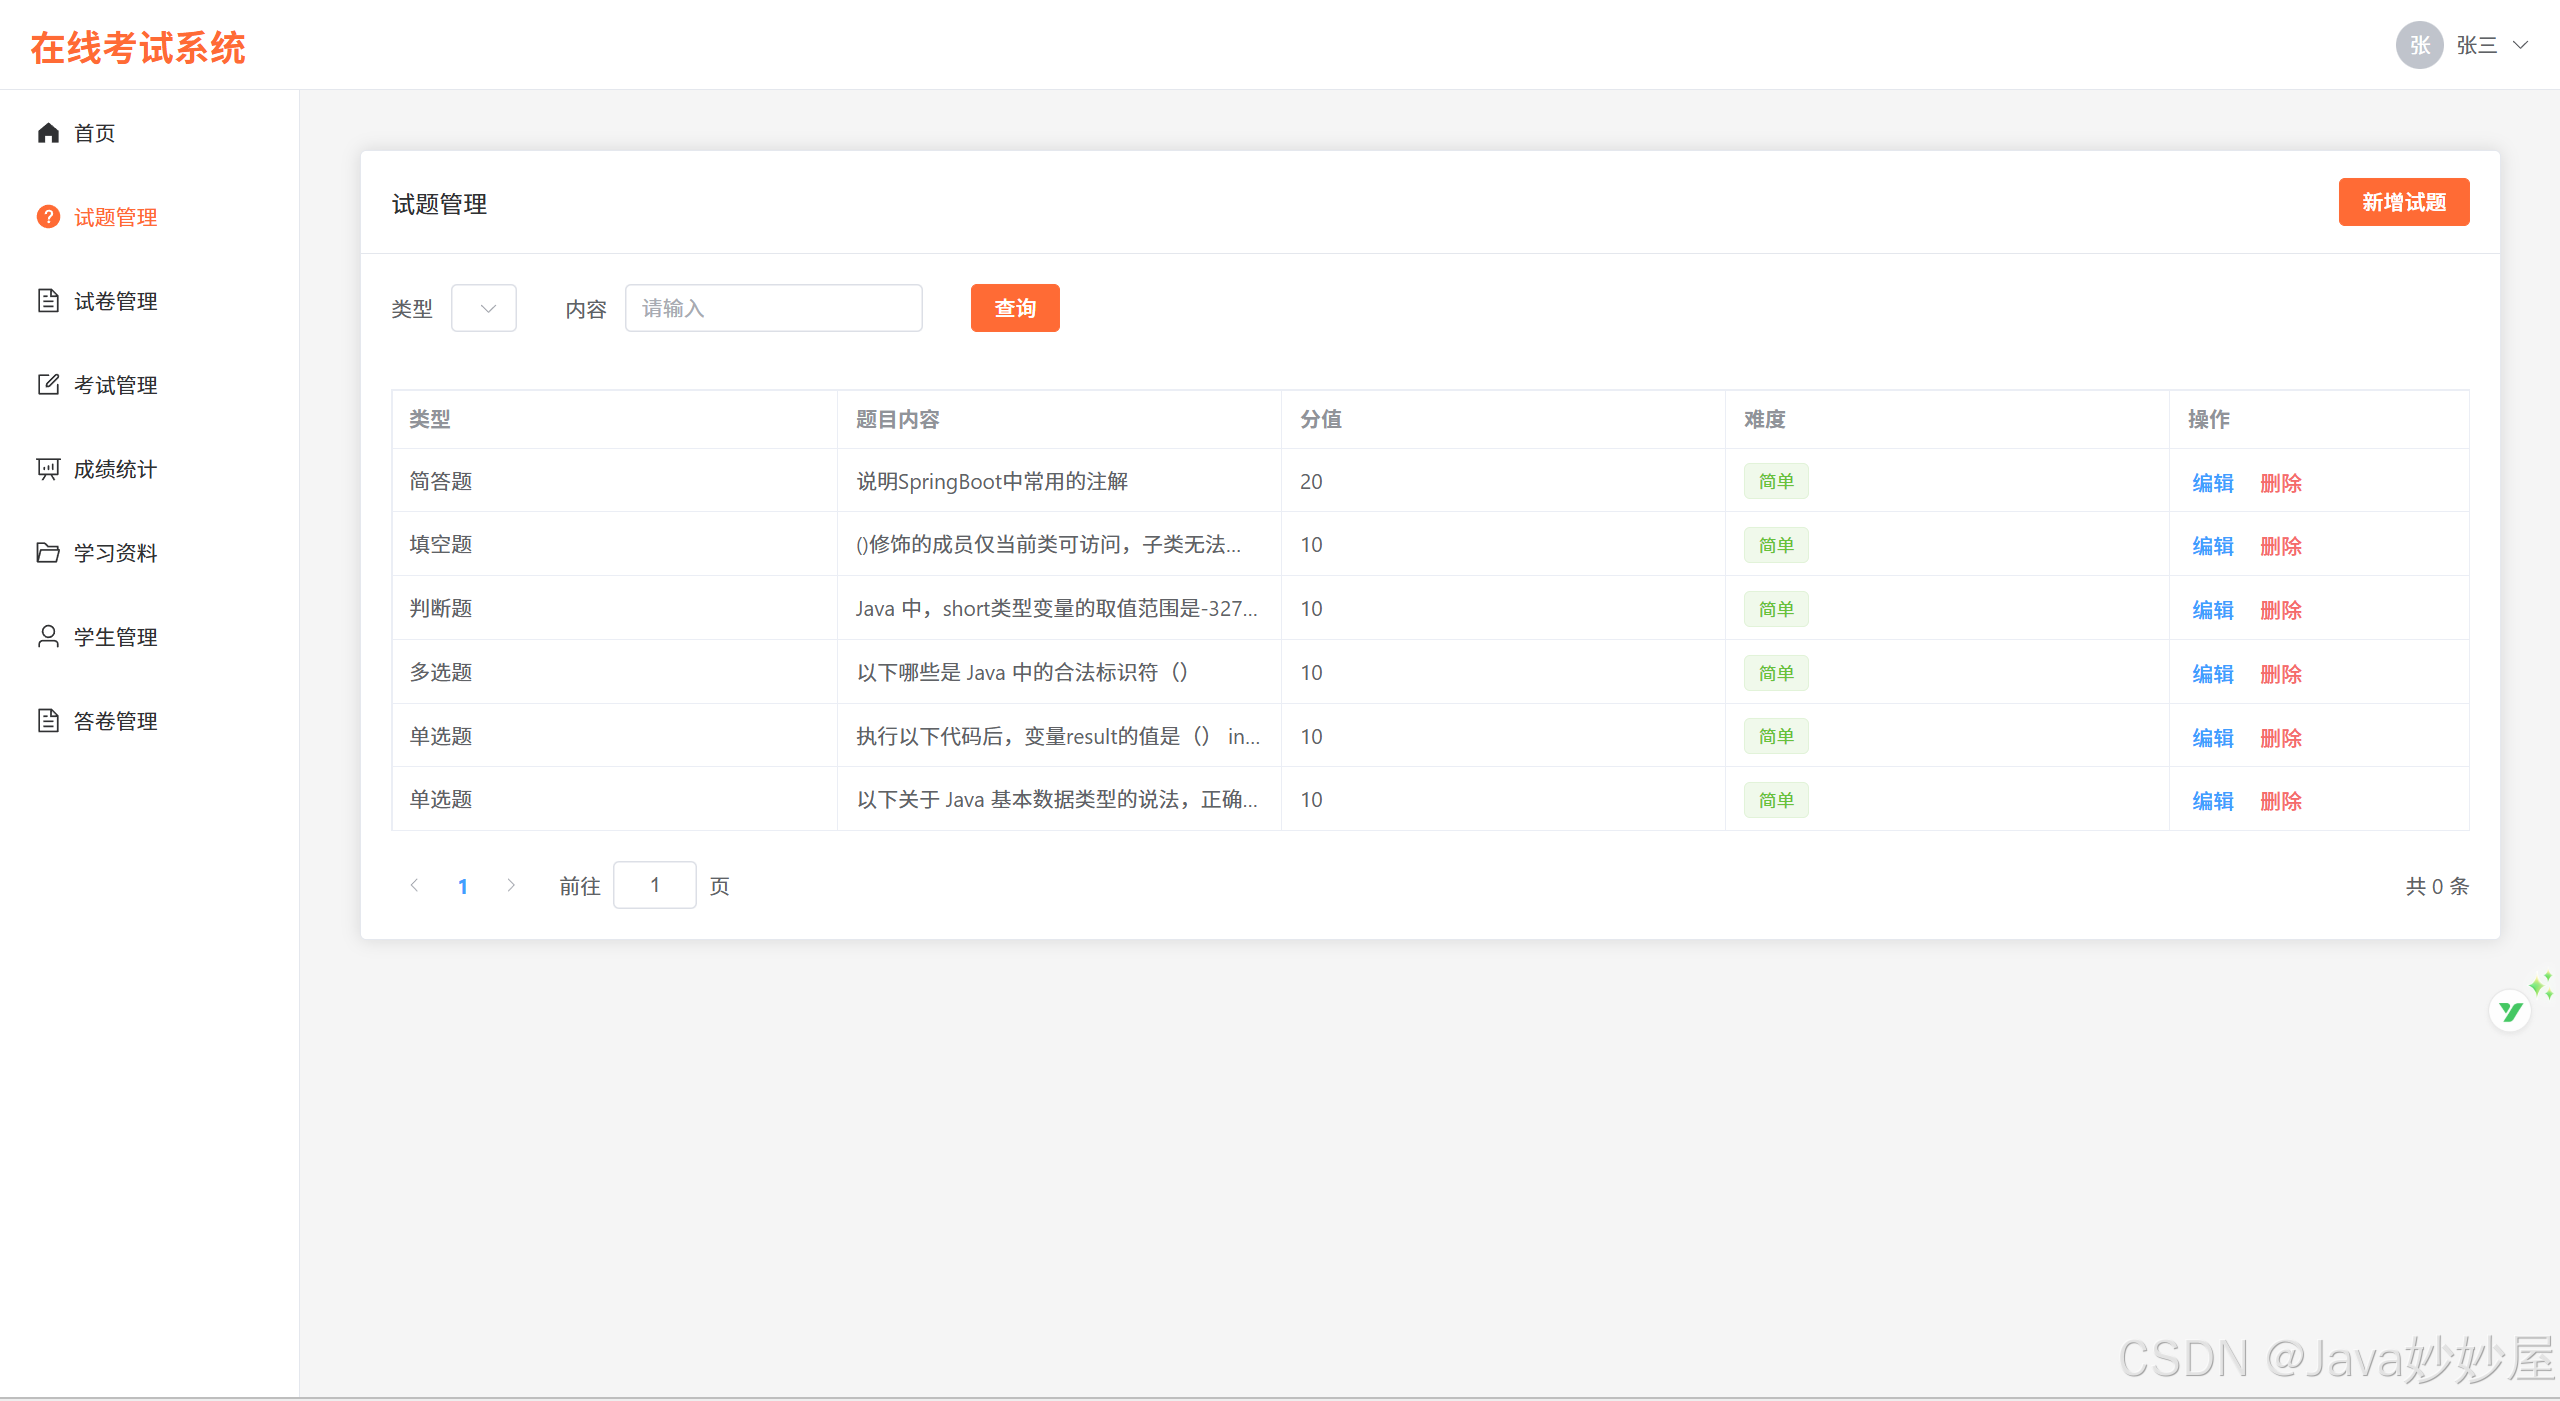Click the document icon beside 答卷管理
2560x1401 pixels.
tap(48, 721)
